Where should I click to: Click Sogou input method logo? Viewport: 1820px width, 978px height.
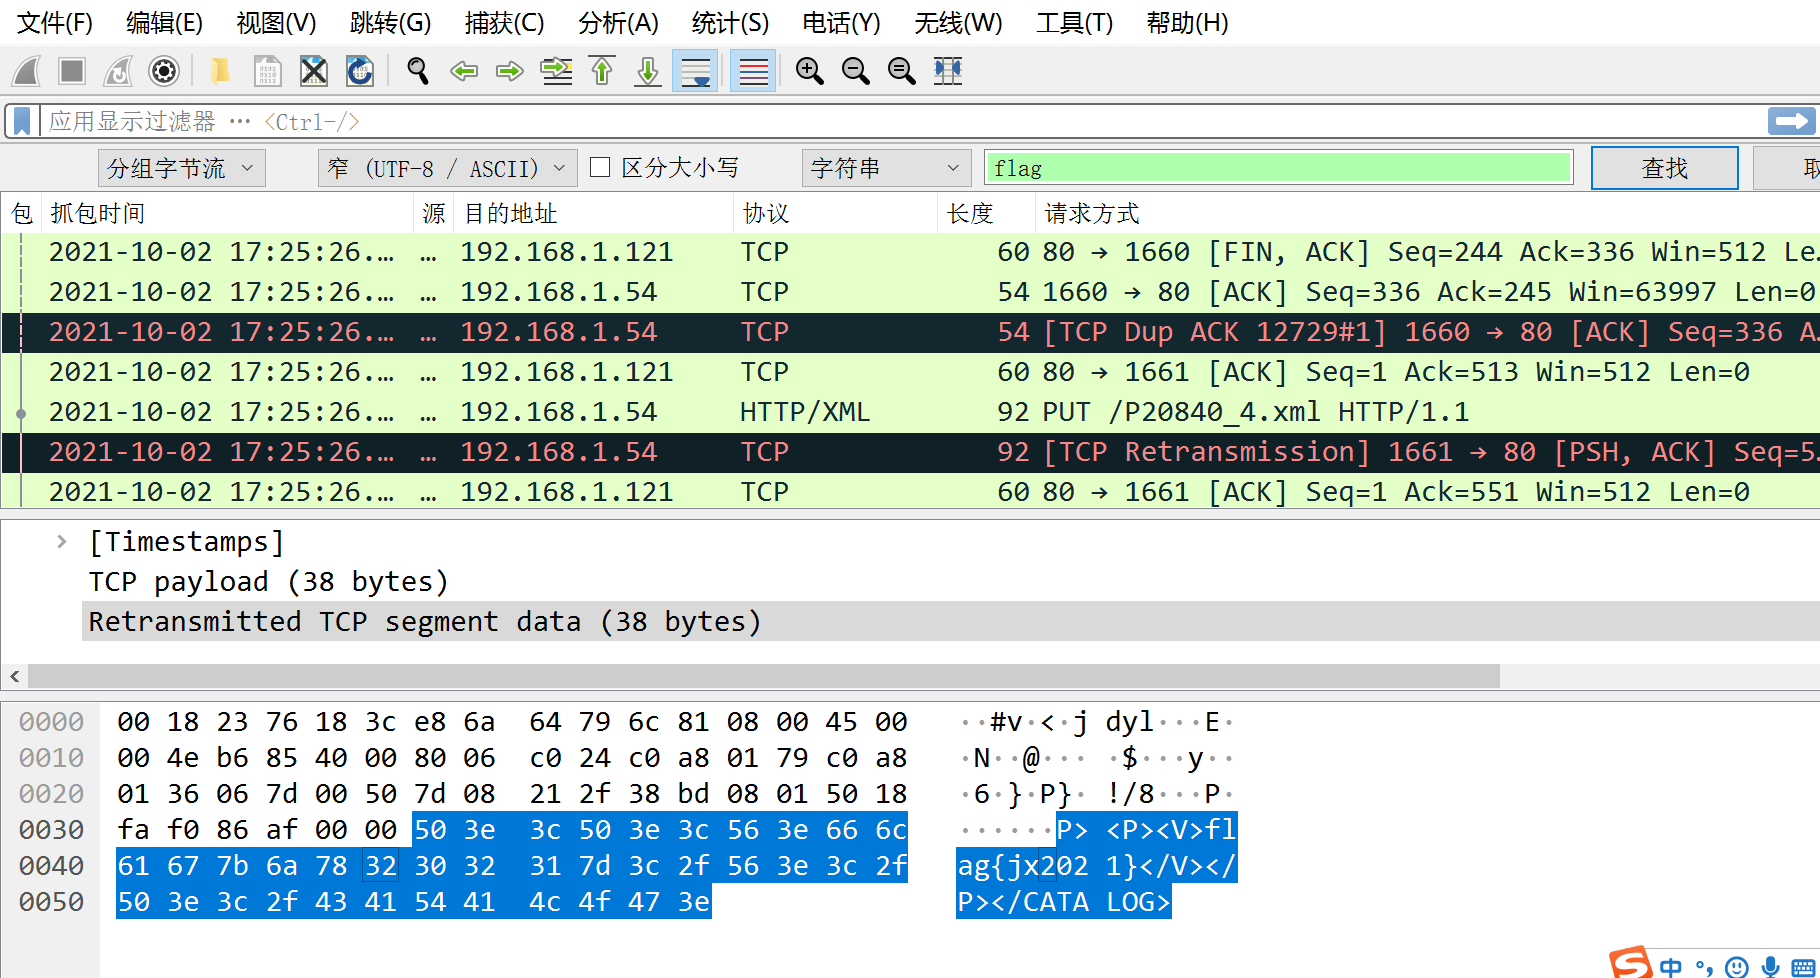[x=1631, y=963]
